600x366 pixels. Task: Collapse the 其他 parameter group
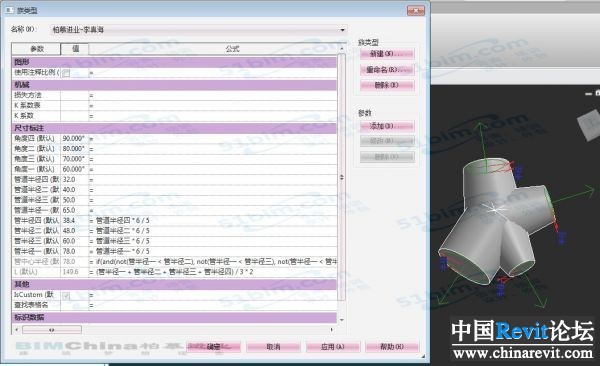coord(174,284)
